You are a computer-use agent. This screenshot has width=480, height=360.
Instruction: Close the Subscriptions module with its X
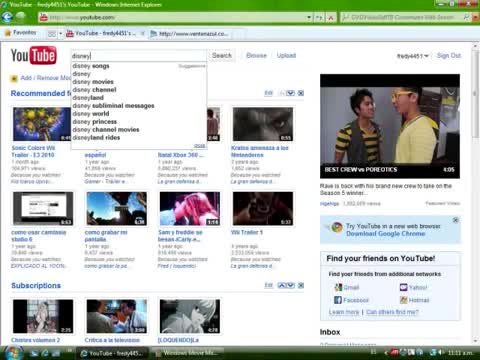coord(301,285)
